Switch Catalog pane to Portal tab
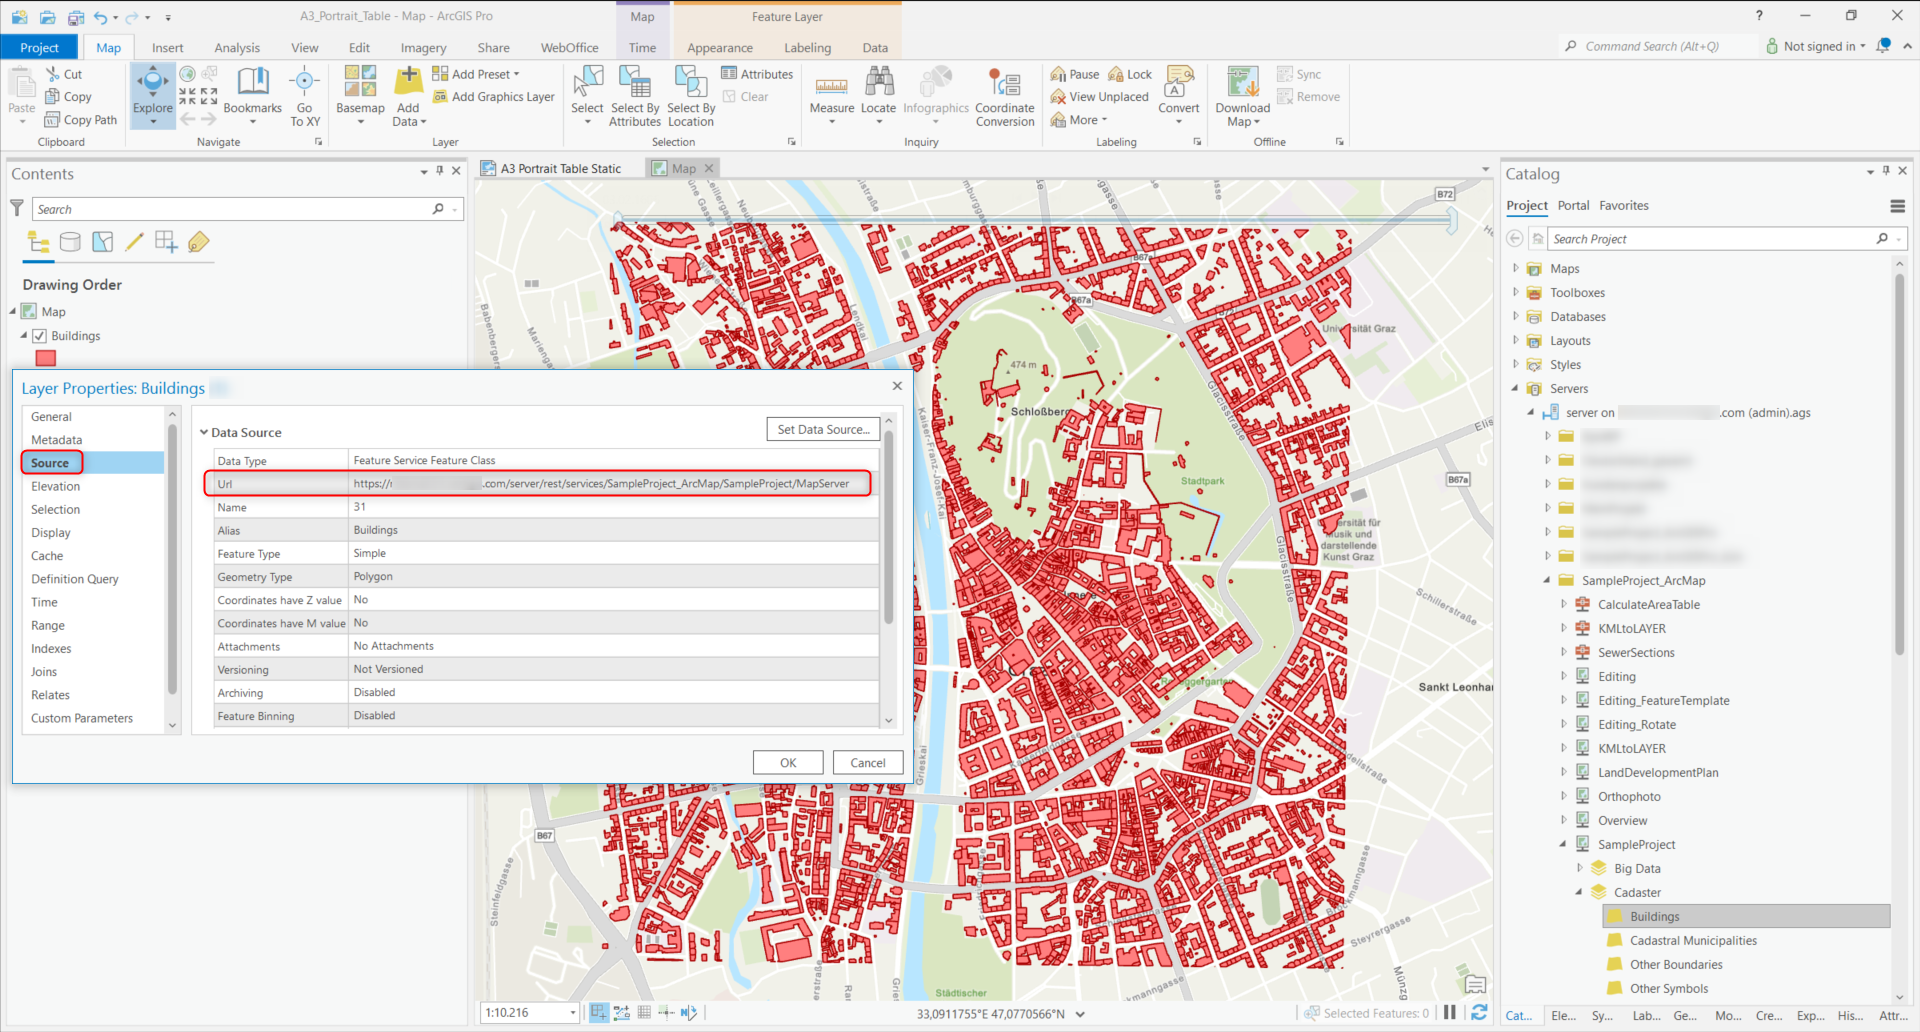The height and width of the screenshot is (1032, 1920). point(1573,205)
